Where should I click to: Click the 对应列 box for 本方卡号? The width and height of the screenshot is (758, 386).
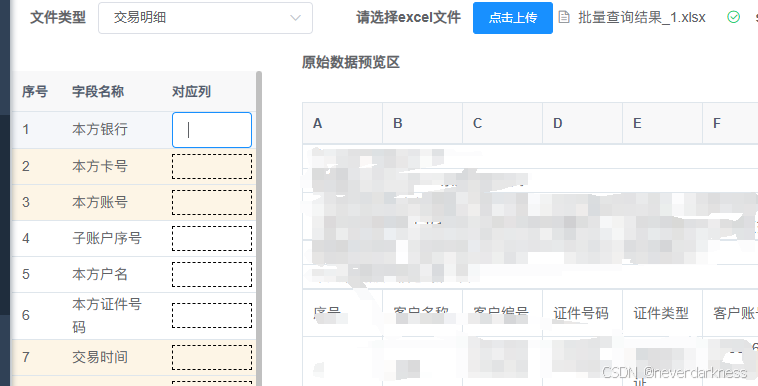[x=212, y=166]
